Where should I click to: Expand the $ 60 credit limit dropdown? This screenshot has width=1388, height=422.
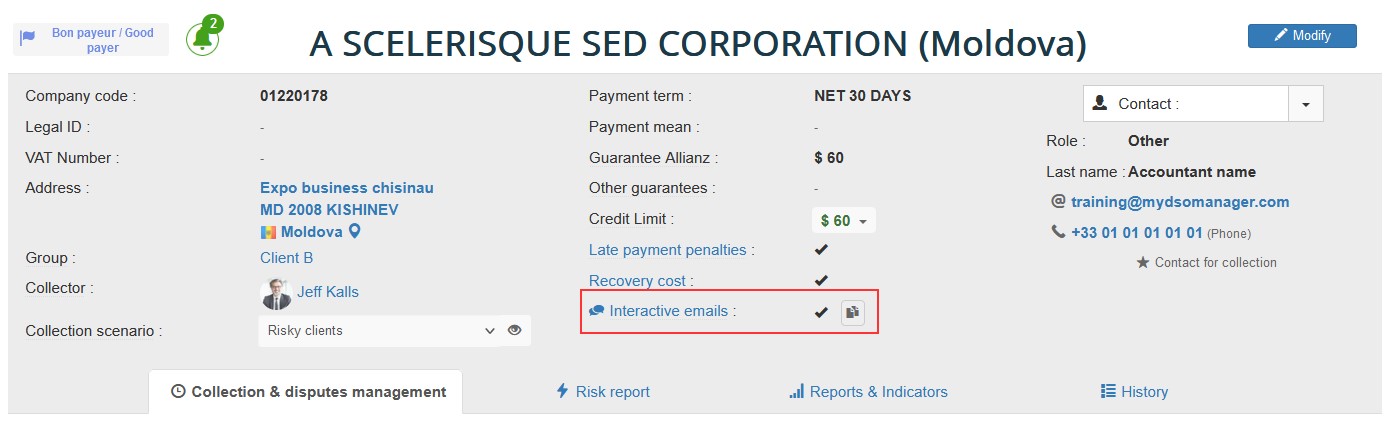point(843,220)
